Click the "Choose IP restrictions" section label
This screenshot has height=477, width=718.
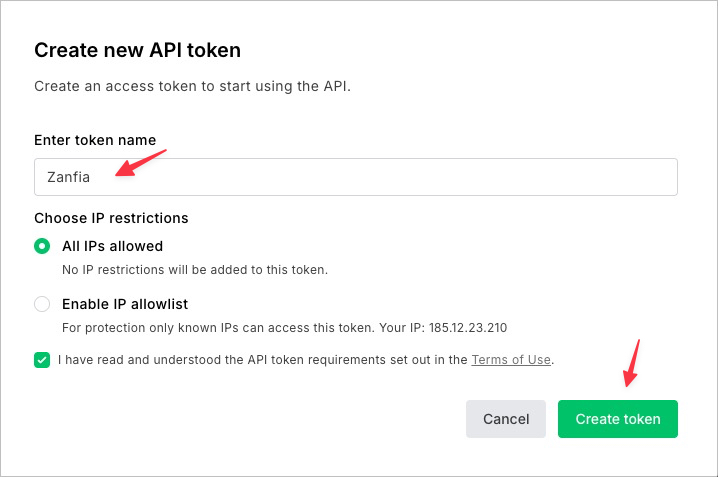point(111,218)
